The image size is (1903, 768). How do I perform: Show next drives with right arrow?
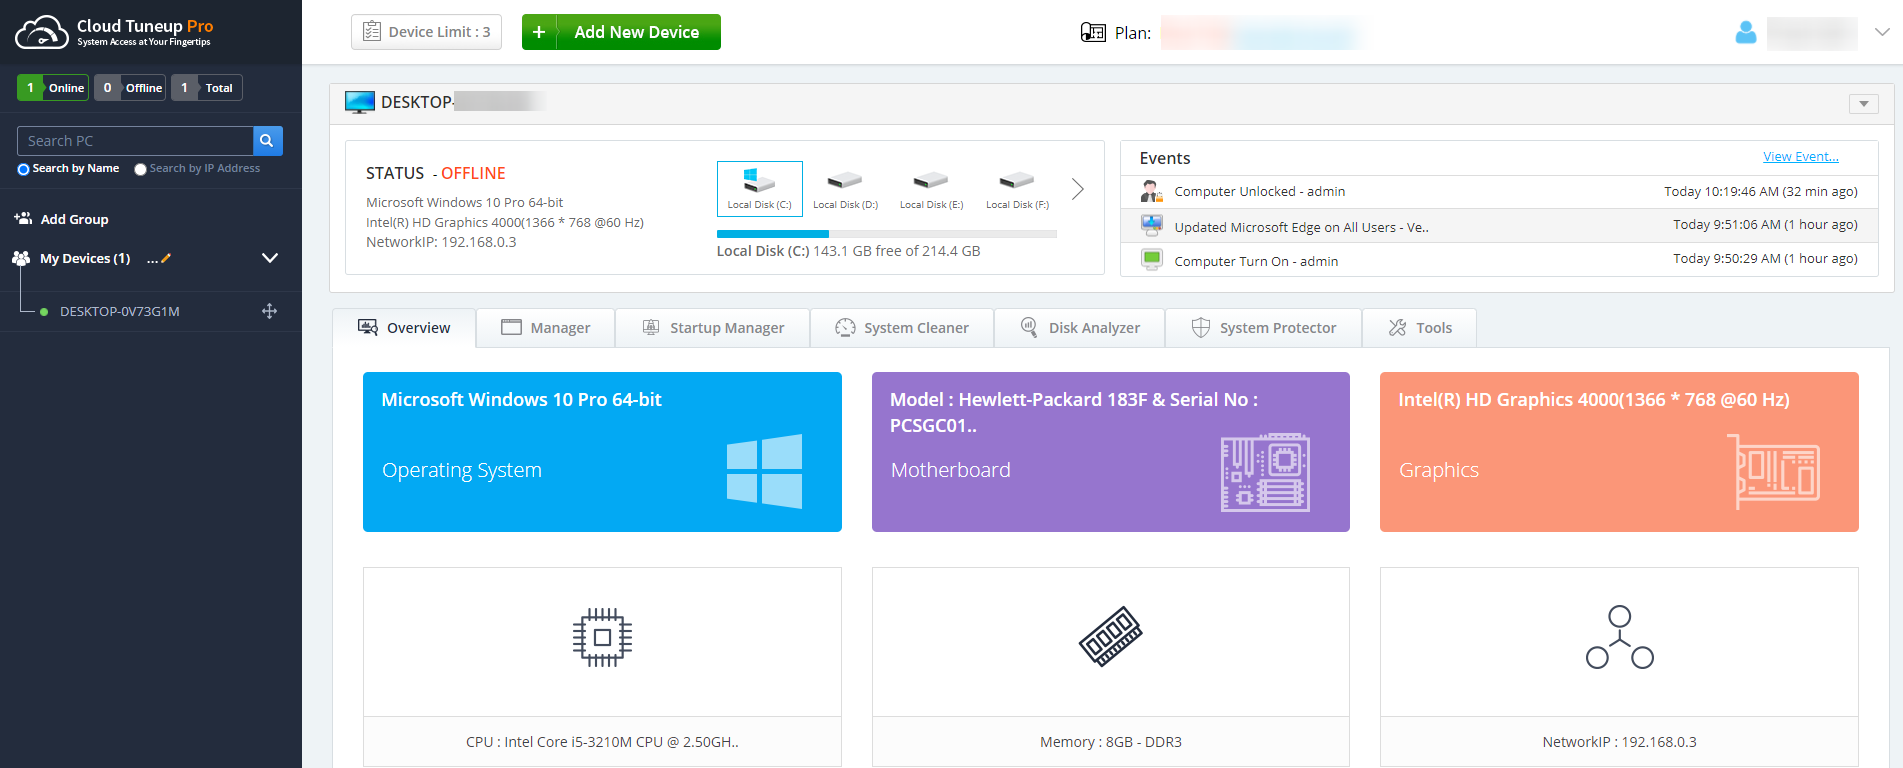click(1077, 189)
